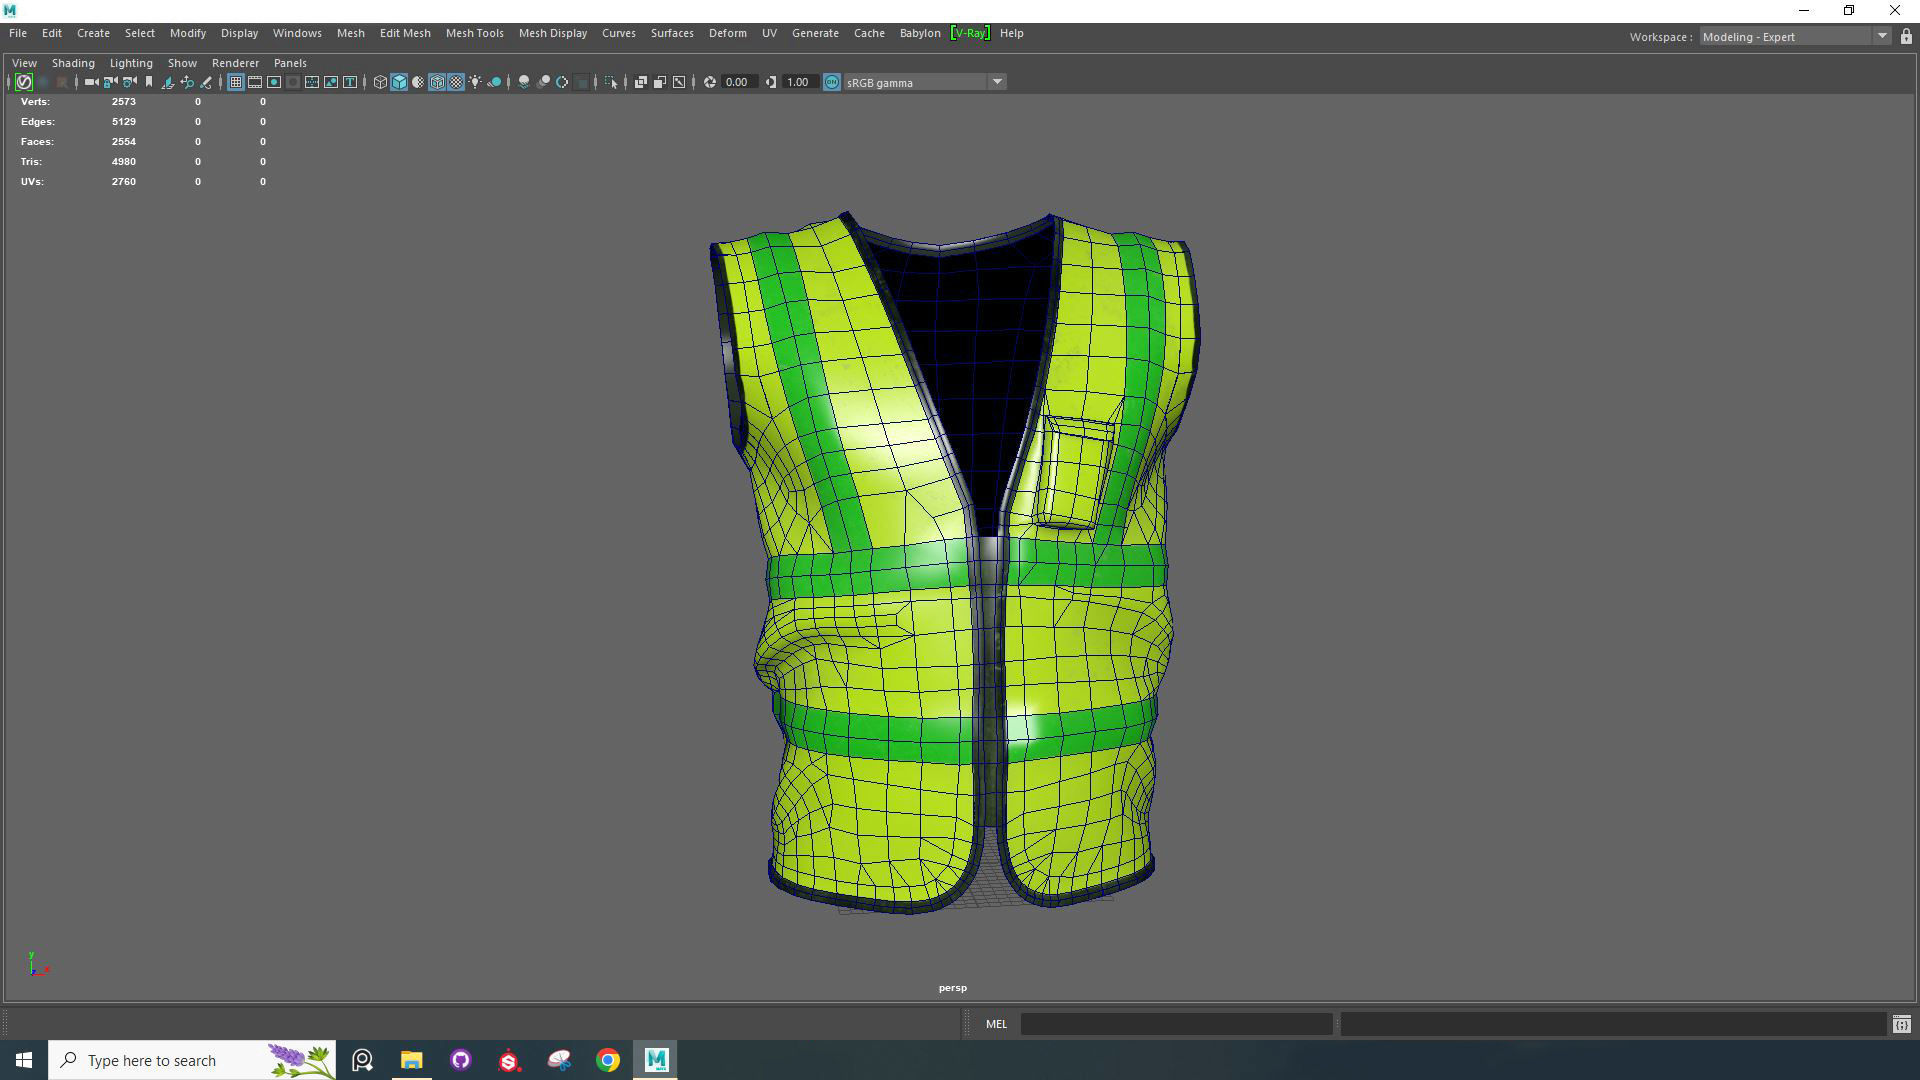Viewport: 1920px width, 1080px height.
Task: Click the MEL script language button
Action: coord(996,1024)
